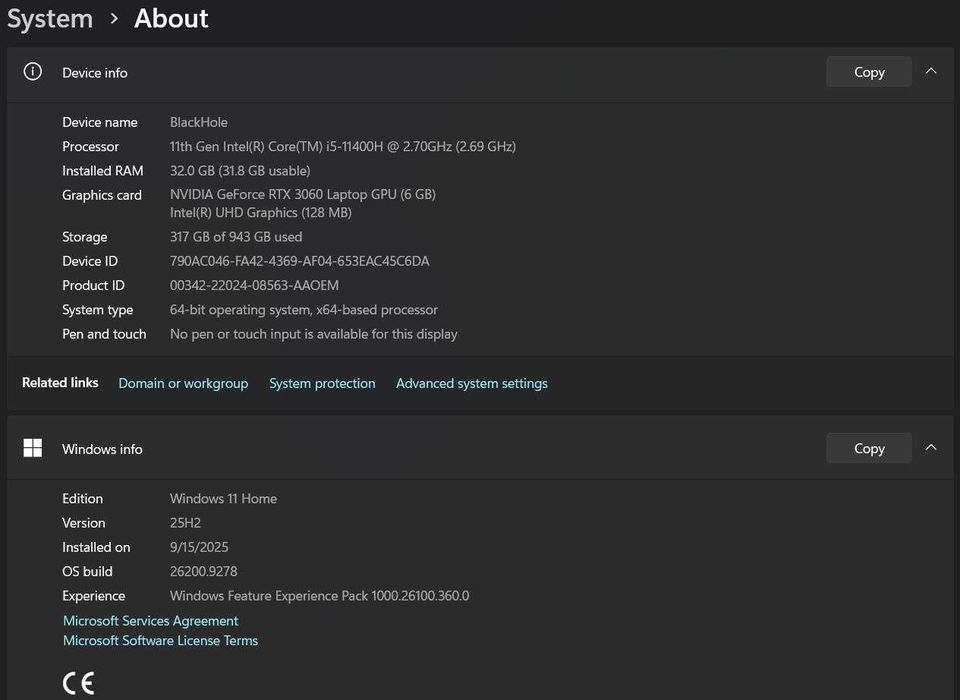Select the Windows Feature Experience Pack value
Viewport: 960px width, 700px height.
(x=319, y=595)
